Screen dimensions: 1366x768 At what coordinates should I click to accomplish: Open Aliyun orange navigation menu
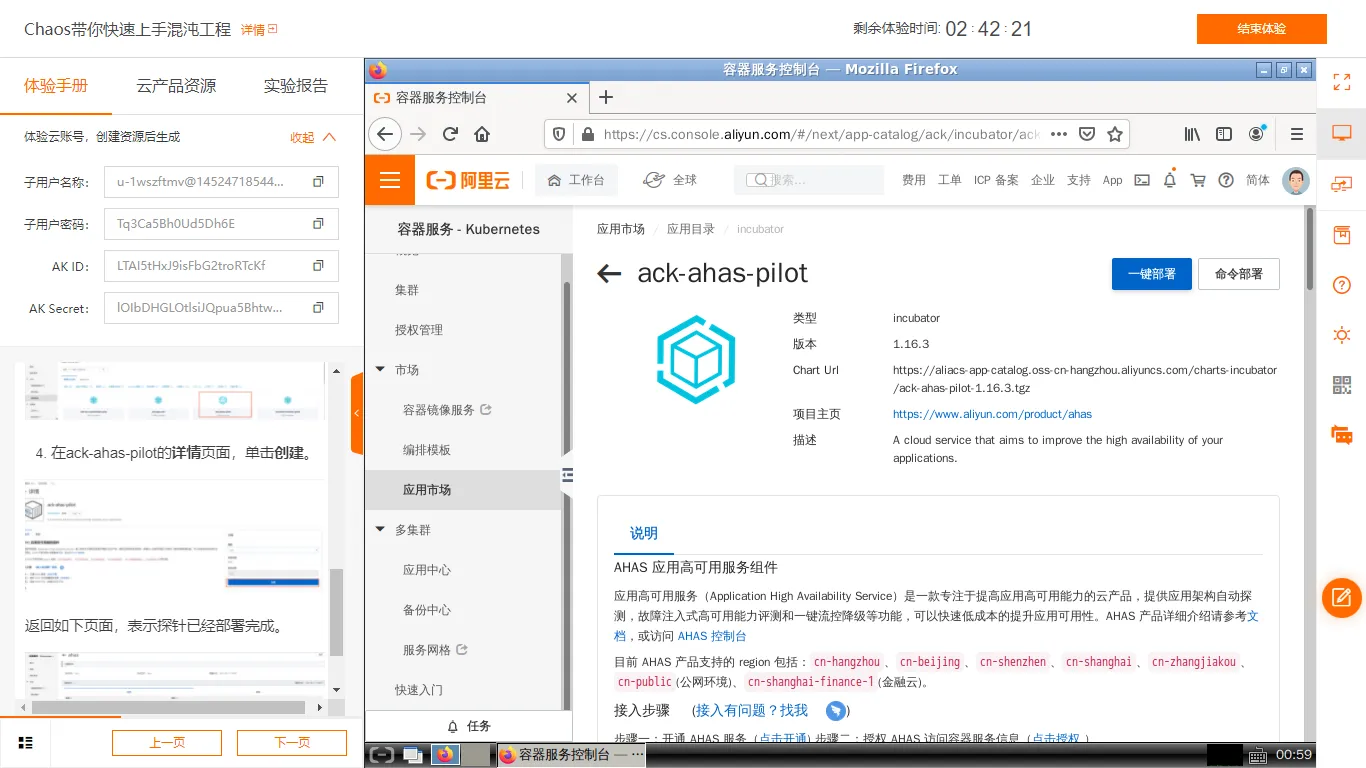(390, 180)
